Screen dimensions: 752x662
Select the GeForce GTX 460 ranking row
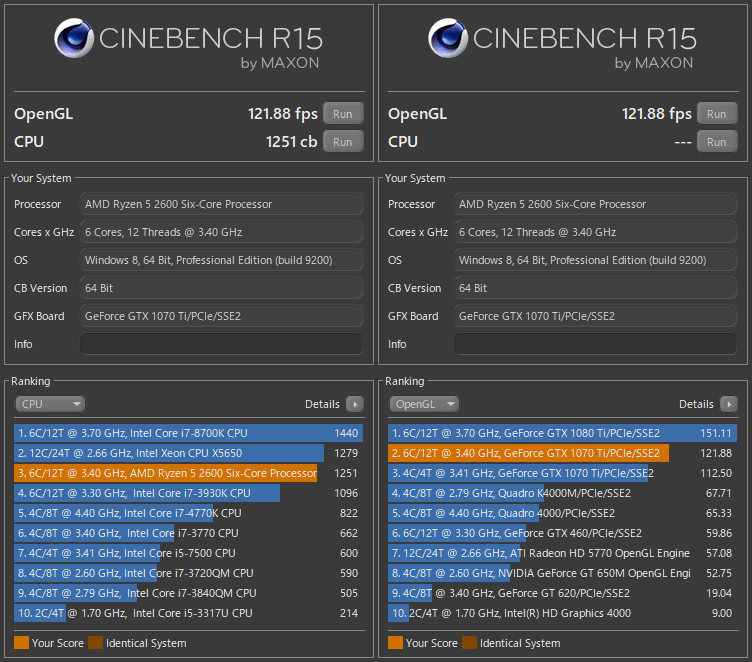point(563,533)
